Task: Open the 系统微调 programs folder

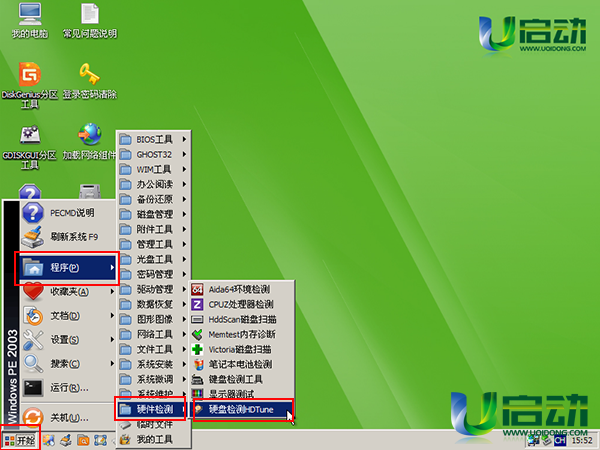Action: pyautogui.click(x=153, y=379)
